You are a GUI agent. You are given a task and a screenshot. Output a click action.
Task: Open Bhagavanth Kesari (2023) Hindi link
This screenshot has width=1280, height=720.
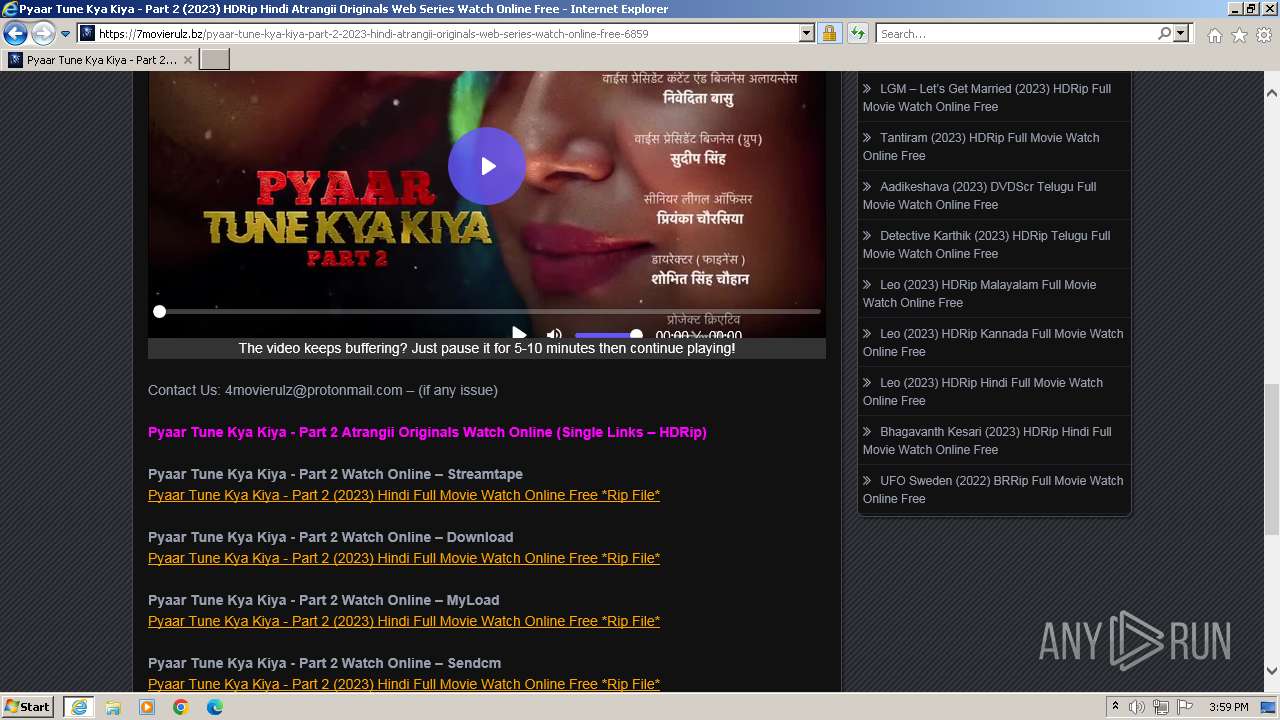coord(987,440)
